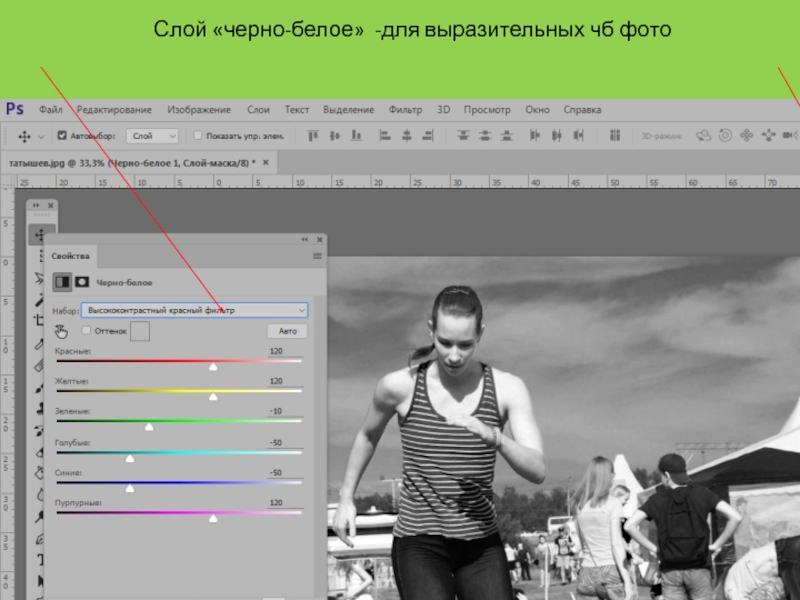Switch to the татышев.jpg document tab
800x600 pixels.
(x=130, y=161)
